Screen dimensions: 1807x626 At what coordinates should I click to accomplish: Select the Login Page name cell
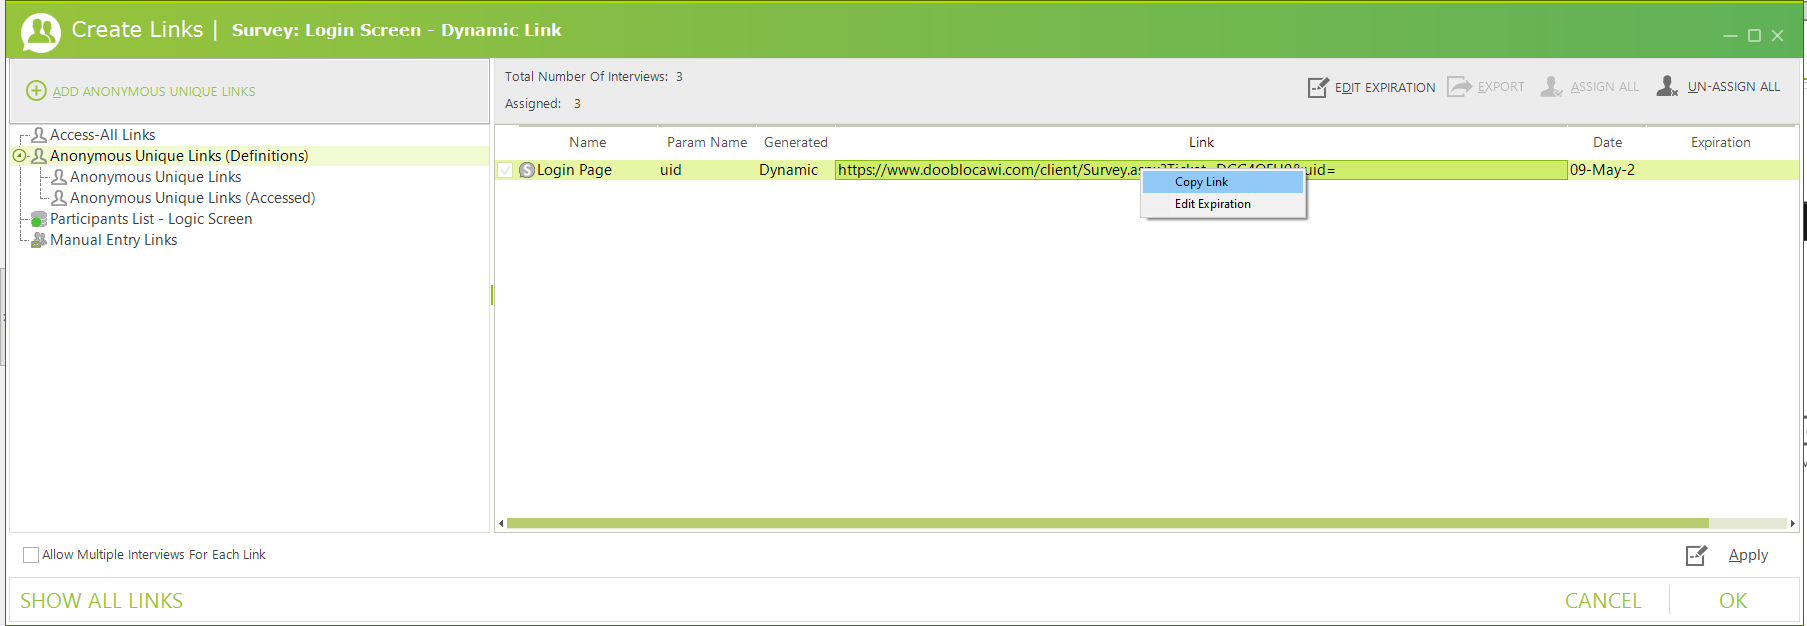pyautogui.click(x=574, y=170)
